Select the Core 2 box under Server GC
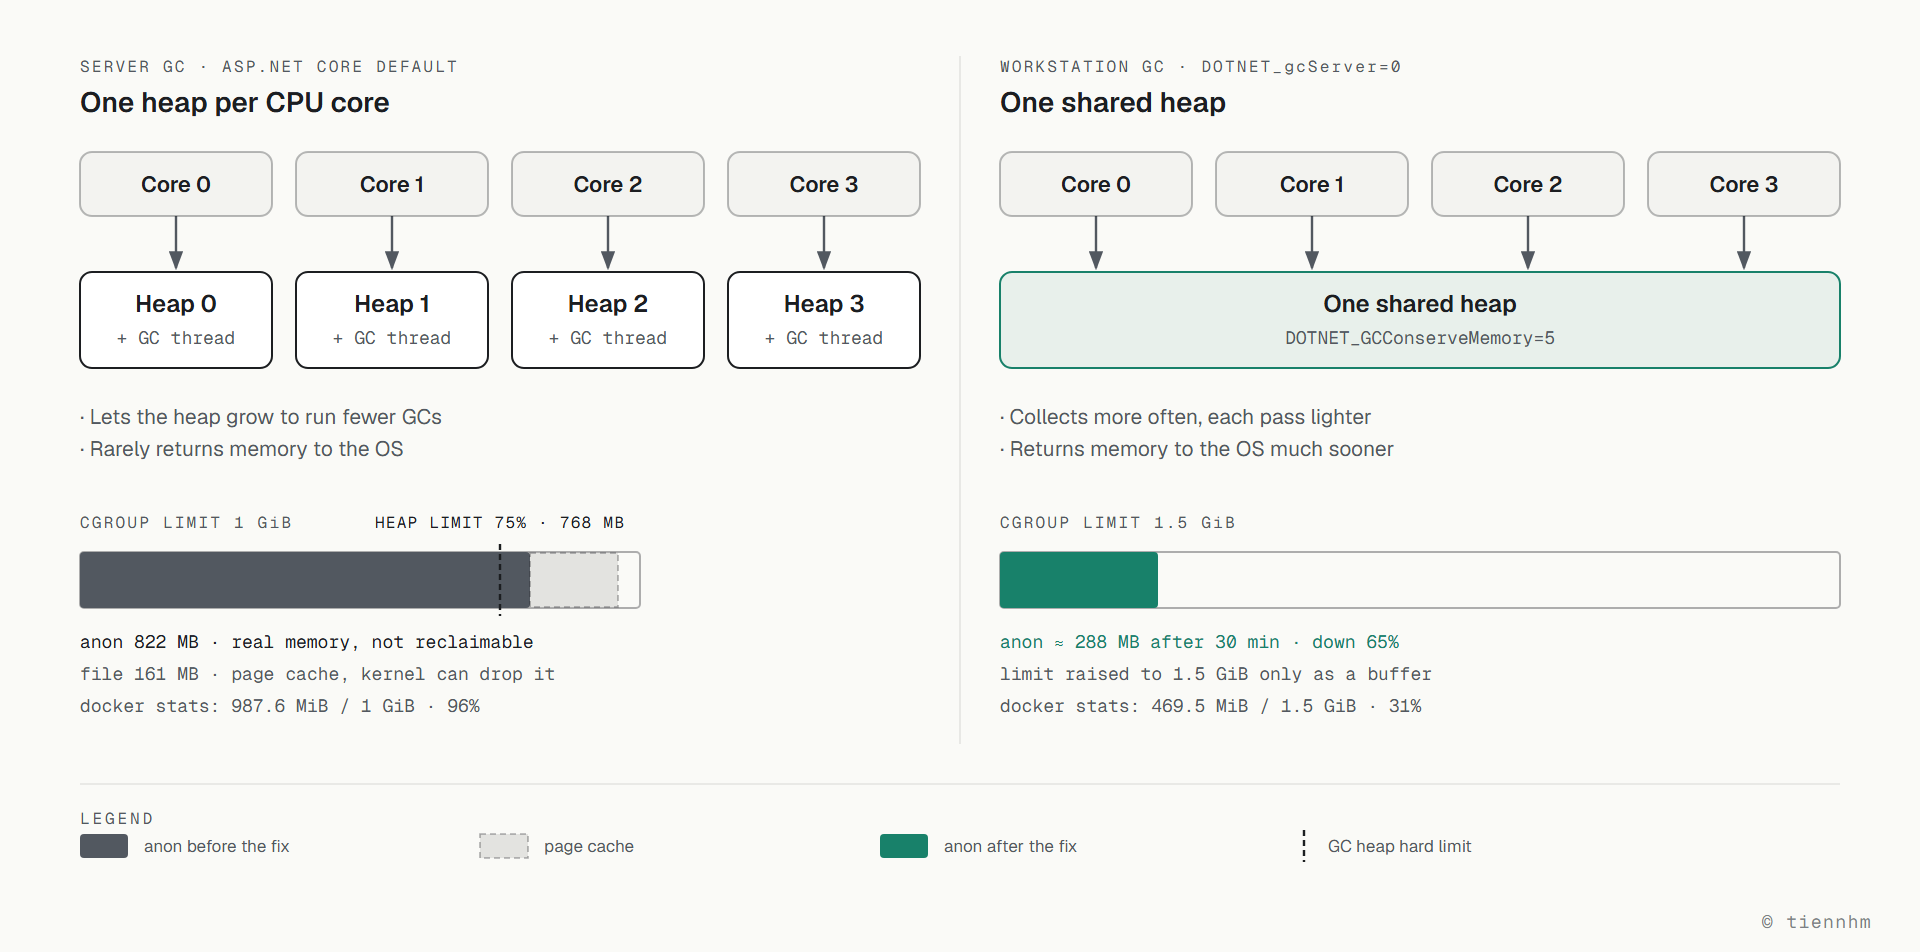This screenshot has width=1920, height=952. point(608,184)
